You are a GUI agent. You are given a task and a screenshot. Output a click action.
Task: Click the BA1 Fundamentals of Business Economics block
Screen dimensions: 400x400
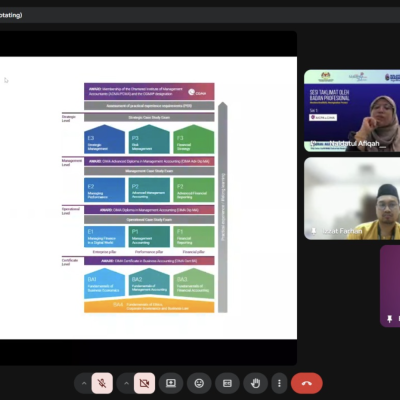tap(104, 283)
